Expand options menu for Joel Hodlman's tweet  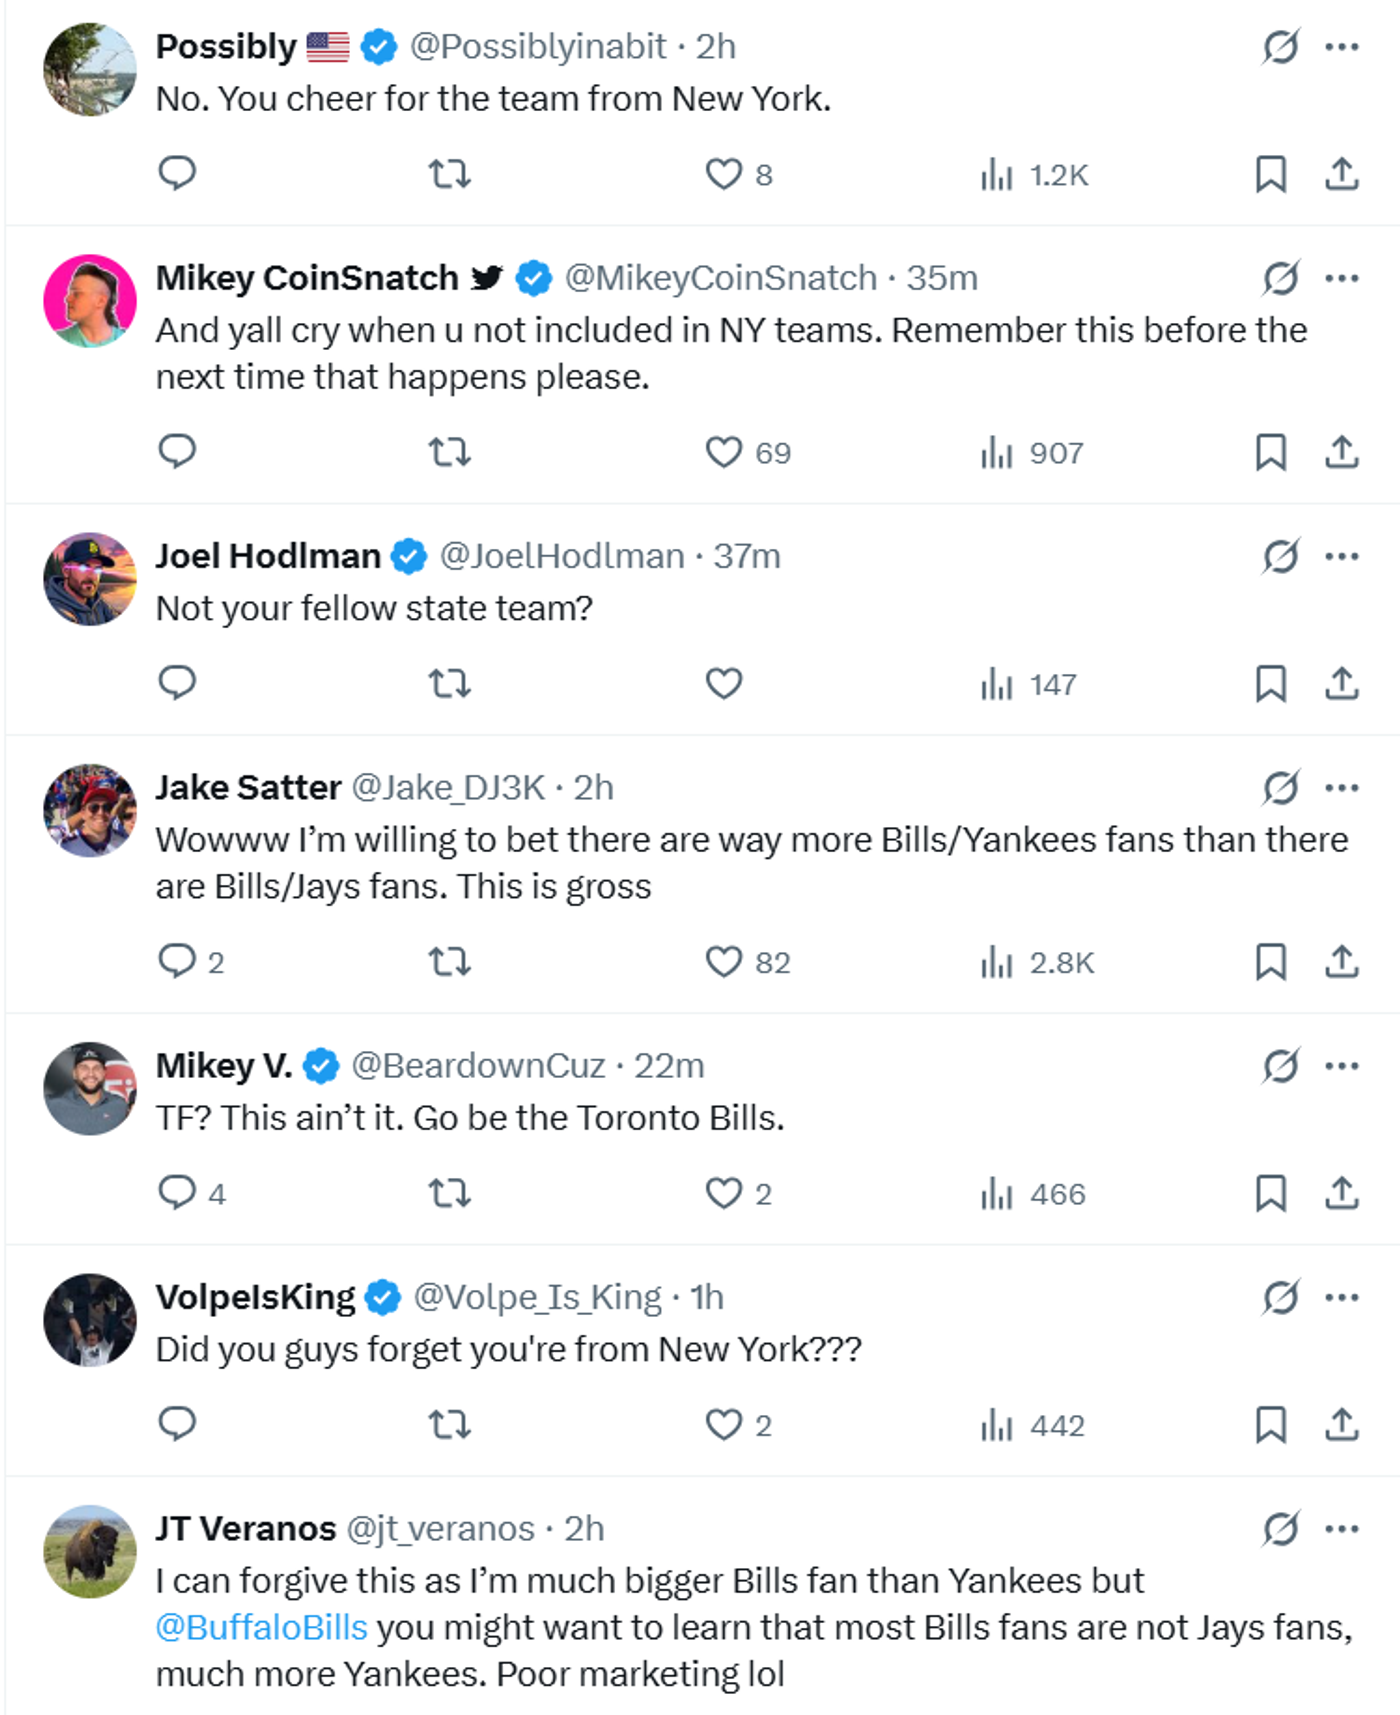1341,556
